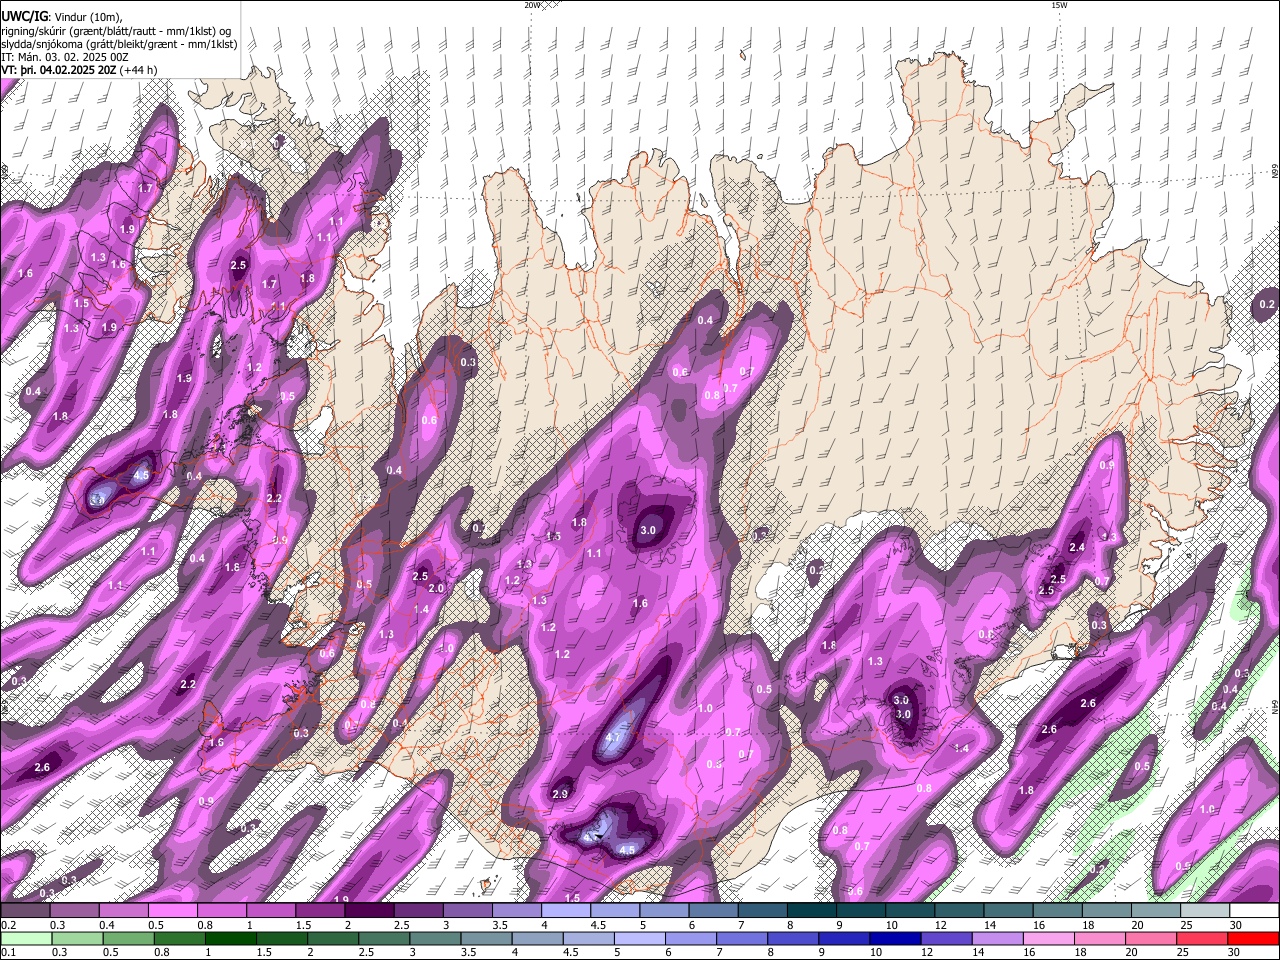Click the '0.2' label in the upper legend
1280x960 pixels.
point(8,925)
